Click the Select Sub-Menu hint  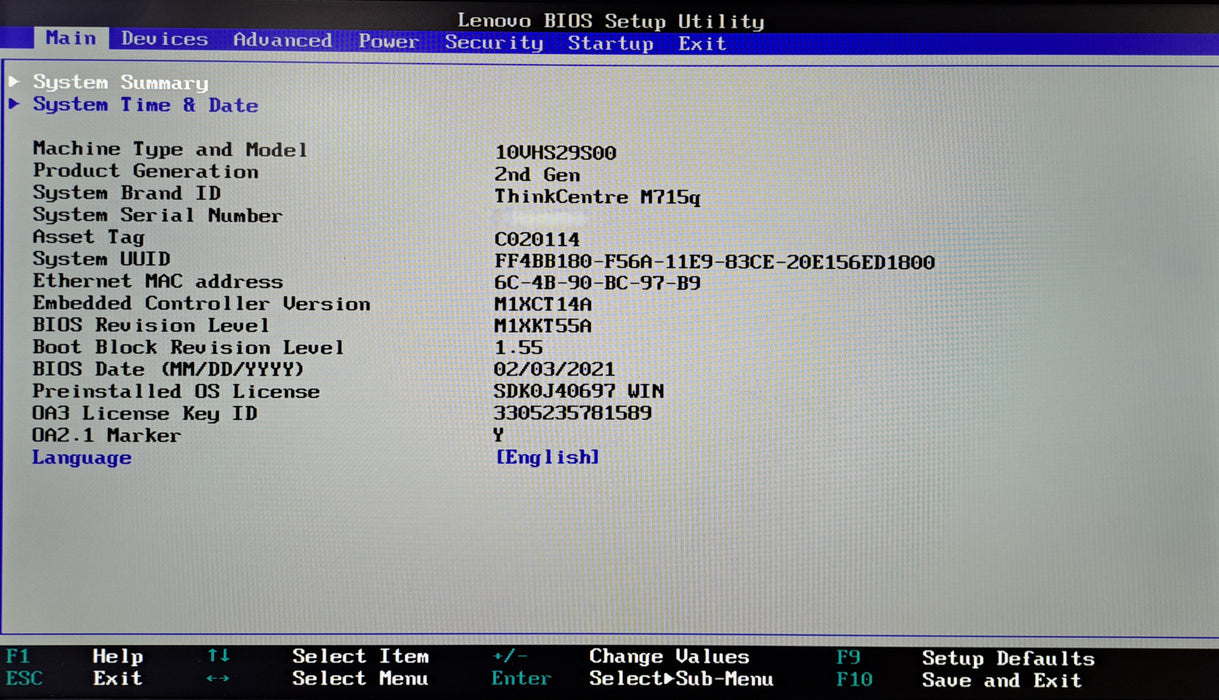click(681, 679)
